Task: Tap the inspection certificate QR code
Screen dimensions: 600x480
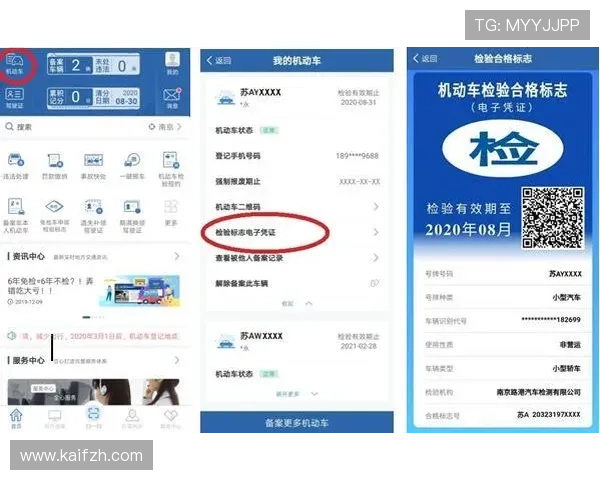Action: [553, 217]
